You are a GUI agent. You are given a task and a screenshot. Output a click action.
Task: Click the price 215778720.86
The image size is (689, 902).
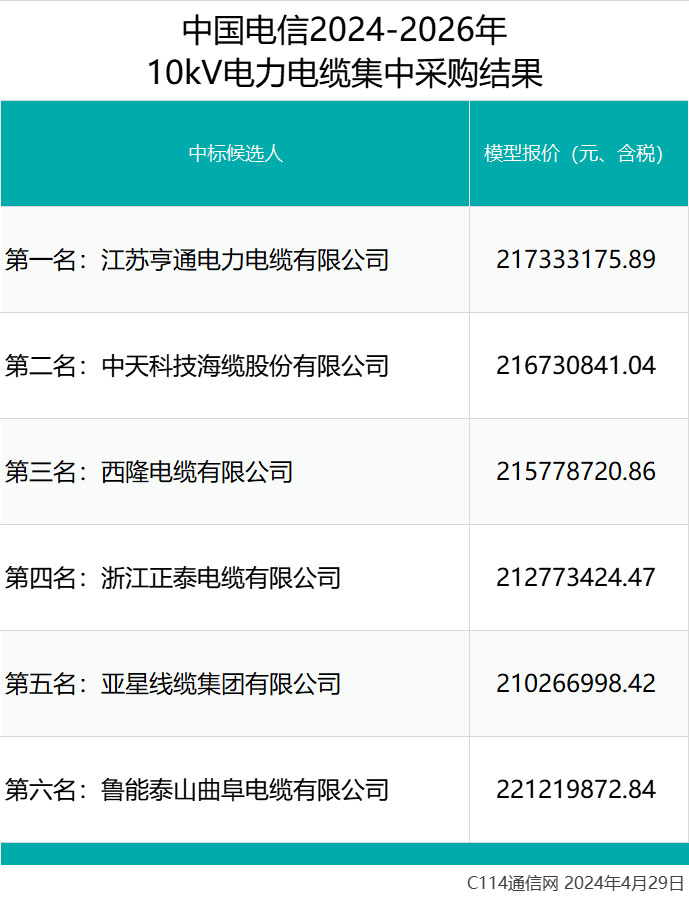[x=576, y=472]
